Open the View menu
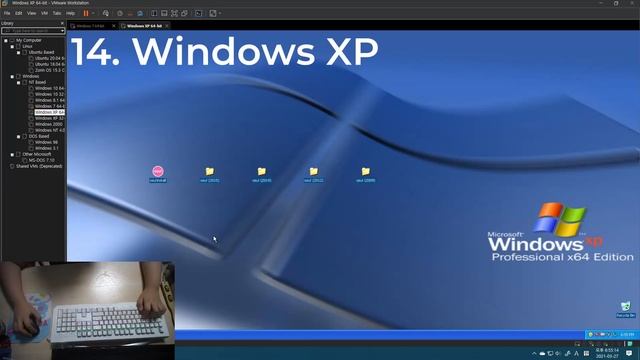640x360 pixels. pyautogui.click(x=31, y=13)
